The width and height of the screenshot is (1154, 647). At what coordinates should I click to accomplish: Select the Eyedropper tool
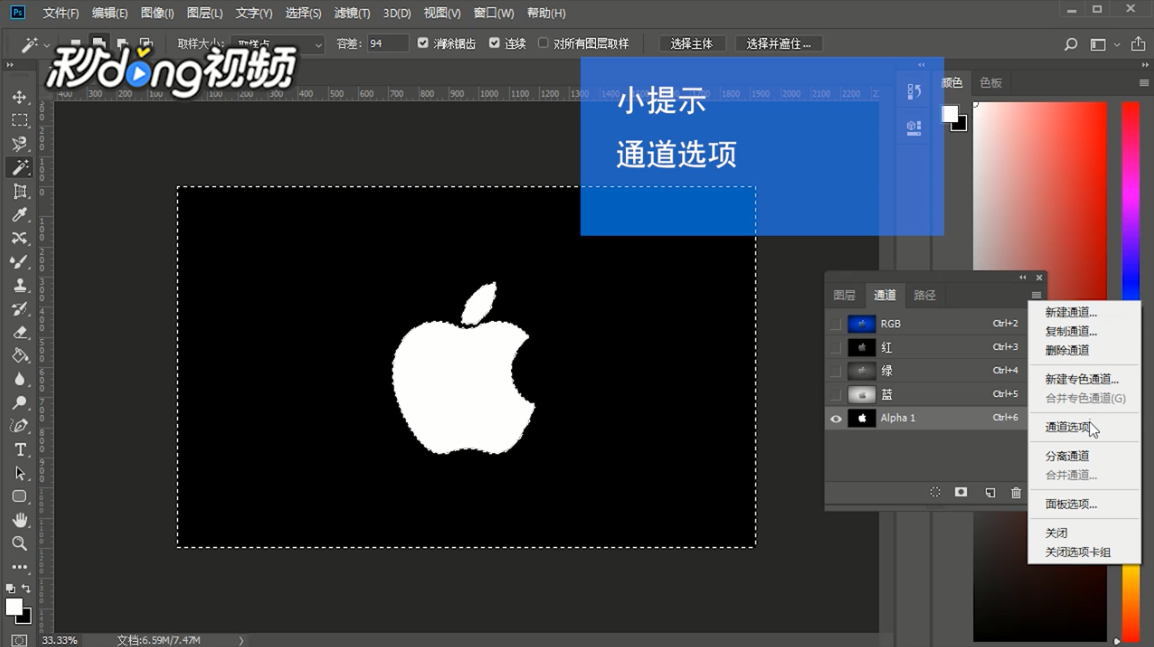point(20,215)
